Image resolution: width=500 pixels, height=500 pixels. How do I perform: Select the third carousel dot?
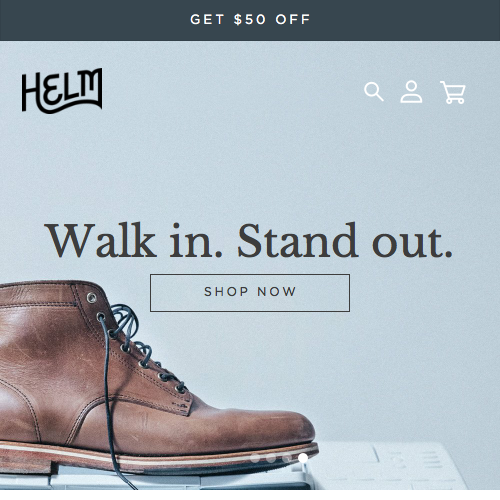[x=287, y=458]
